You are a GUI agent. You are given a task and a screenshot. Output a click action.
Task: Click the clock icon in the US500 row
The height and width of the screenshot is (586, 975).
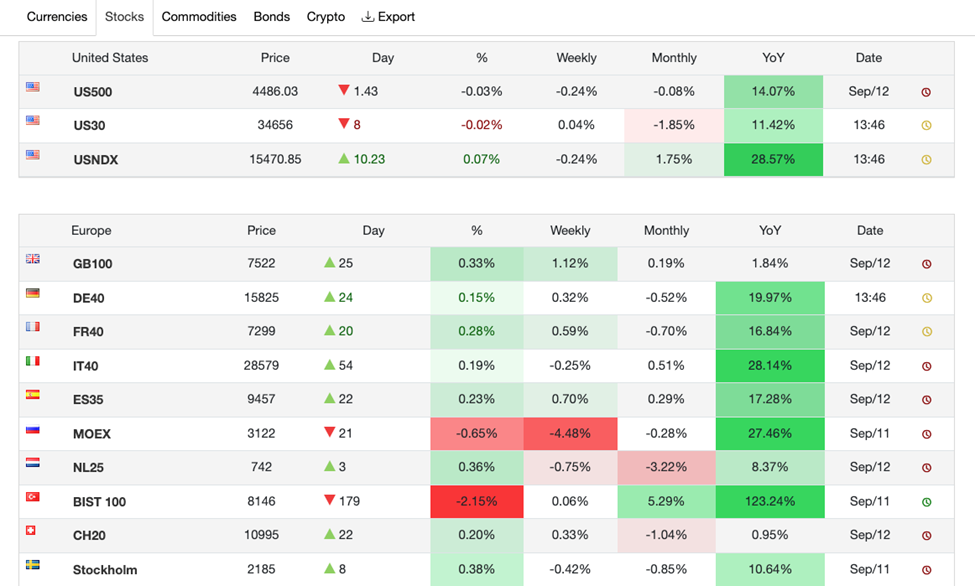[x=926, y=92]
